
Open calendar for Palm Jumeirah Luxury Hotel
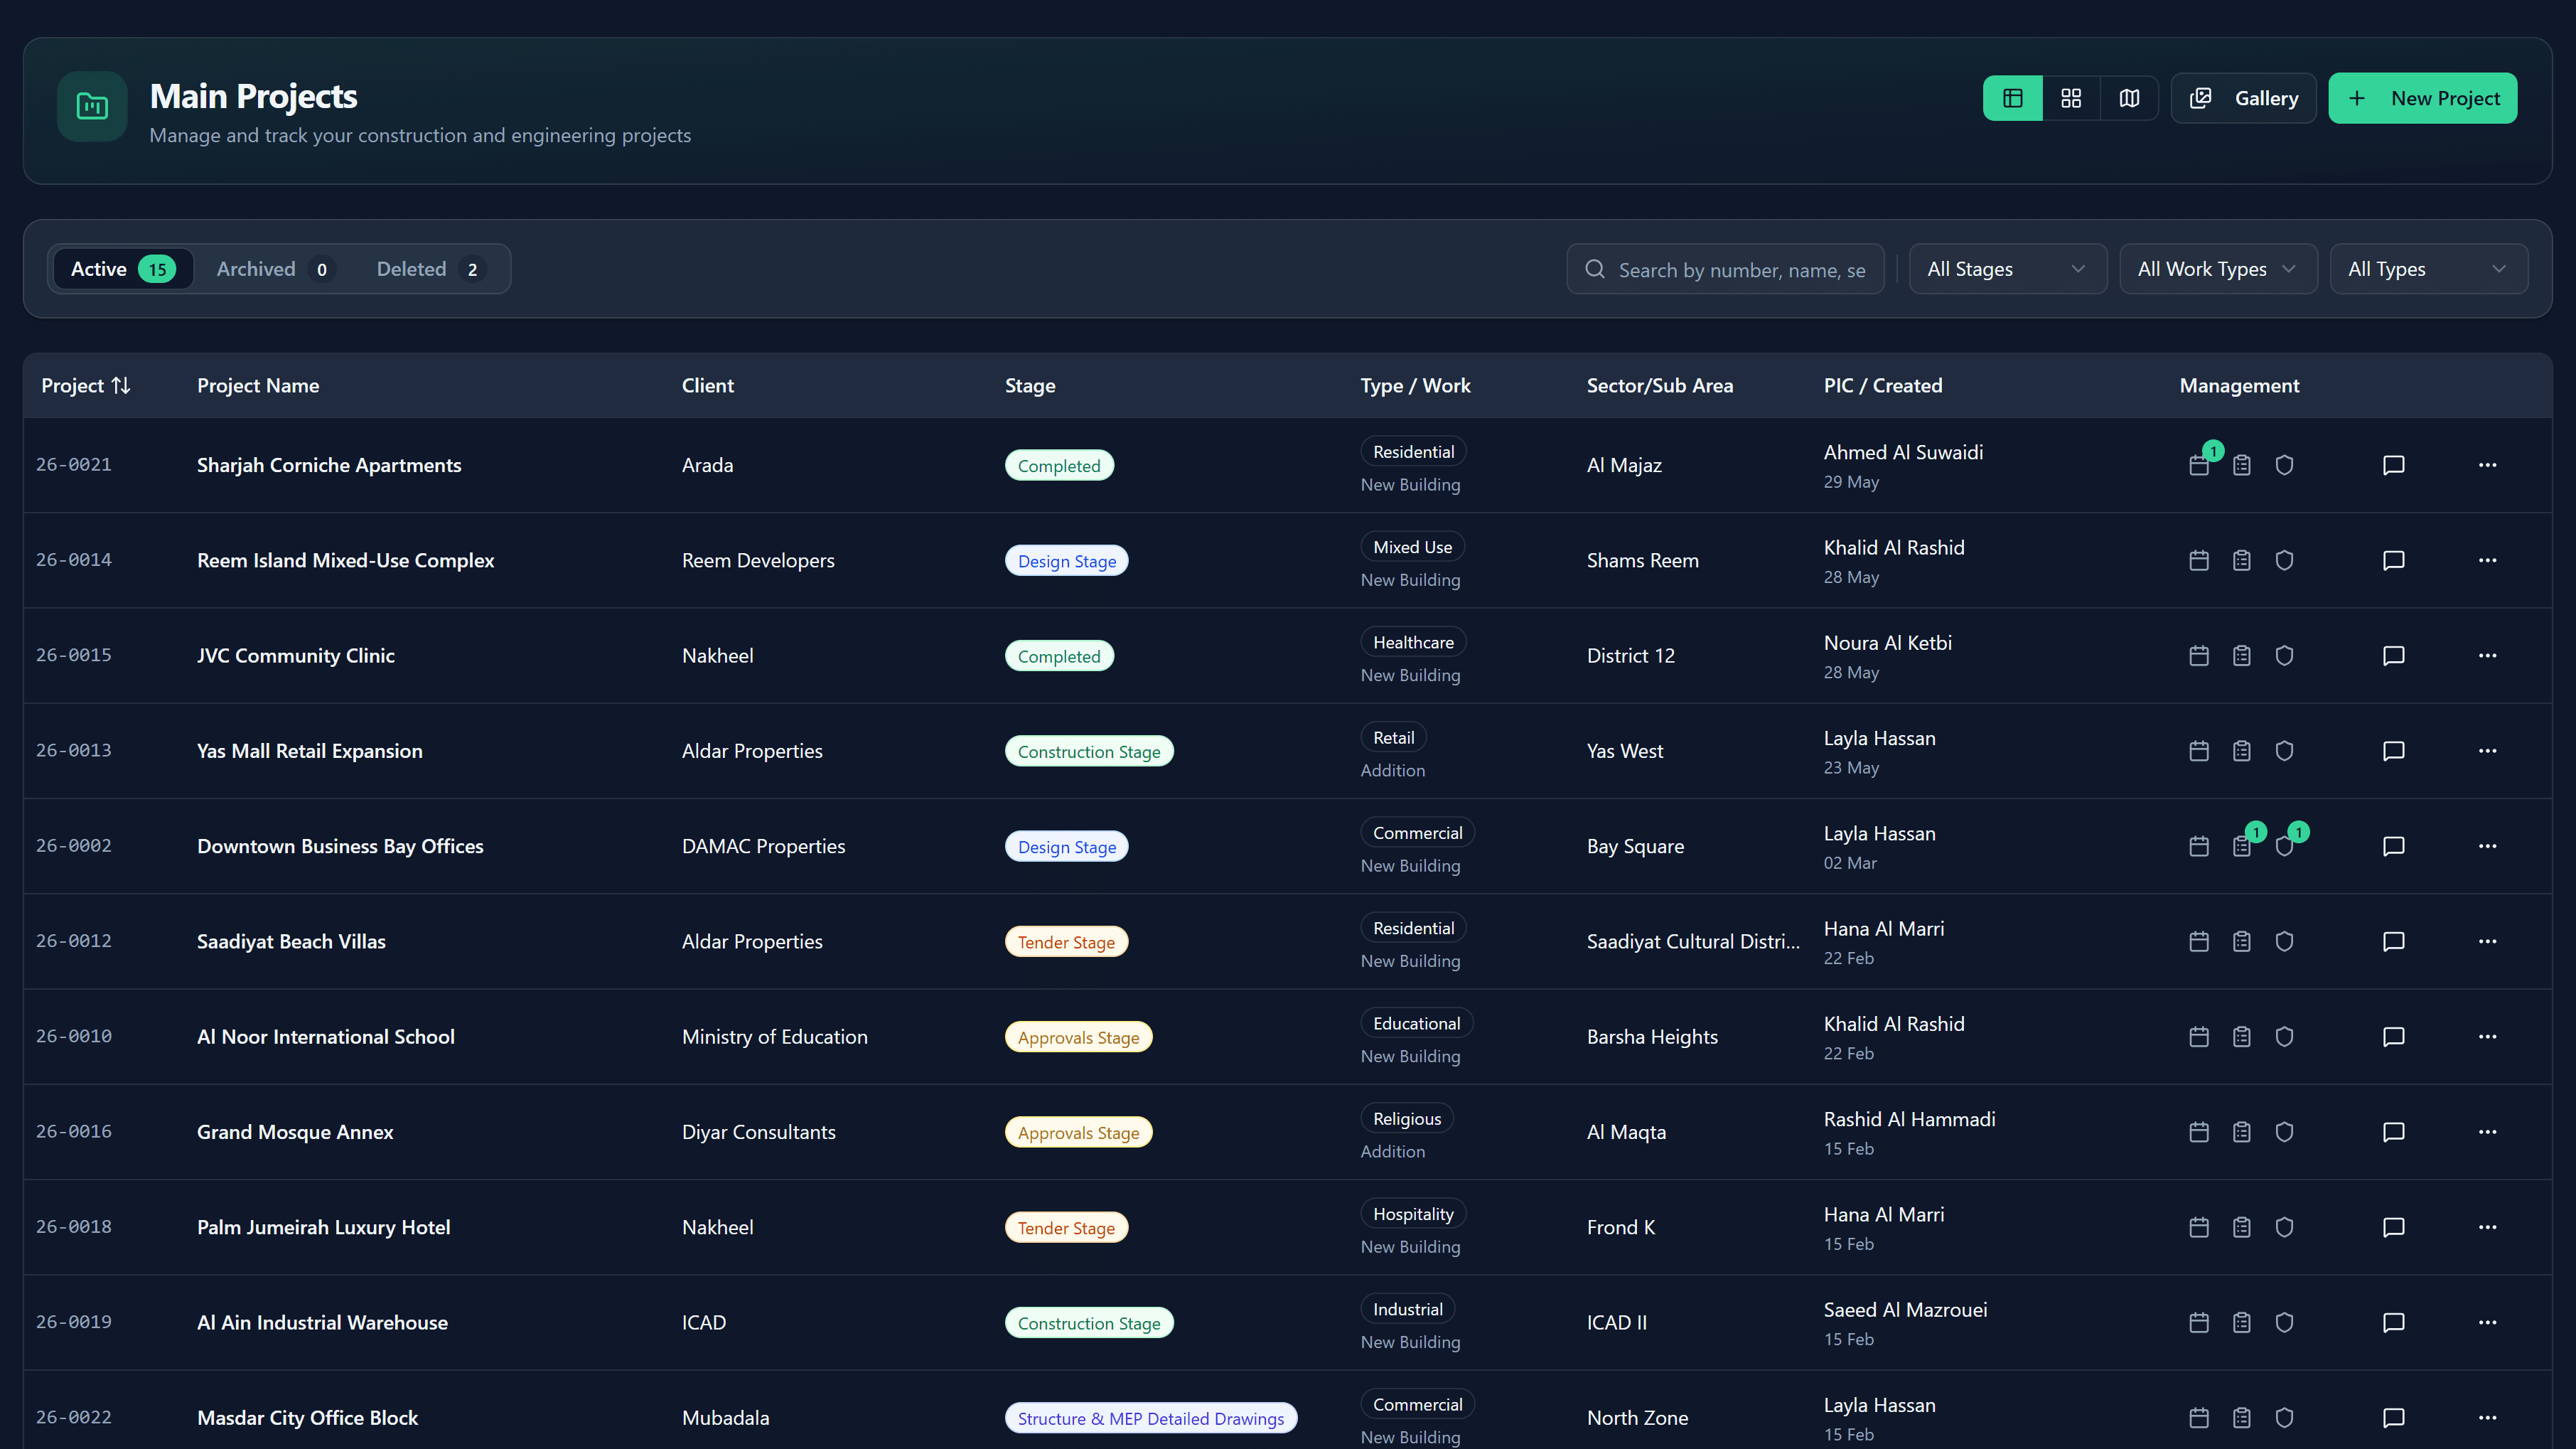2198,1227
